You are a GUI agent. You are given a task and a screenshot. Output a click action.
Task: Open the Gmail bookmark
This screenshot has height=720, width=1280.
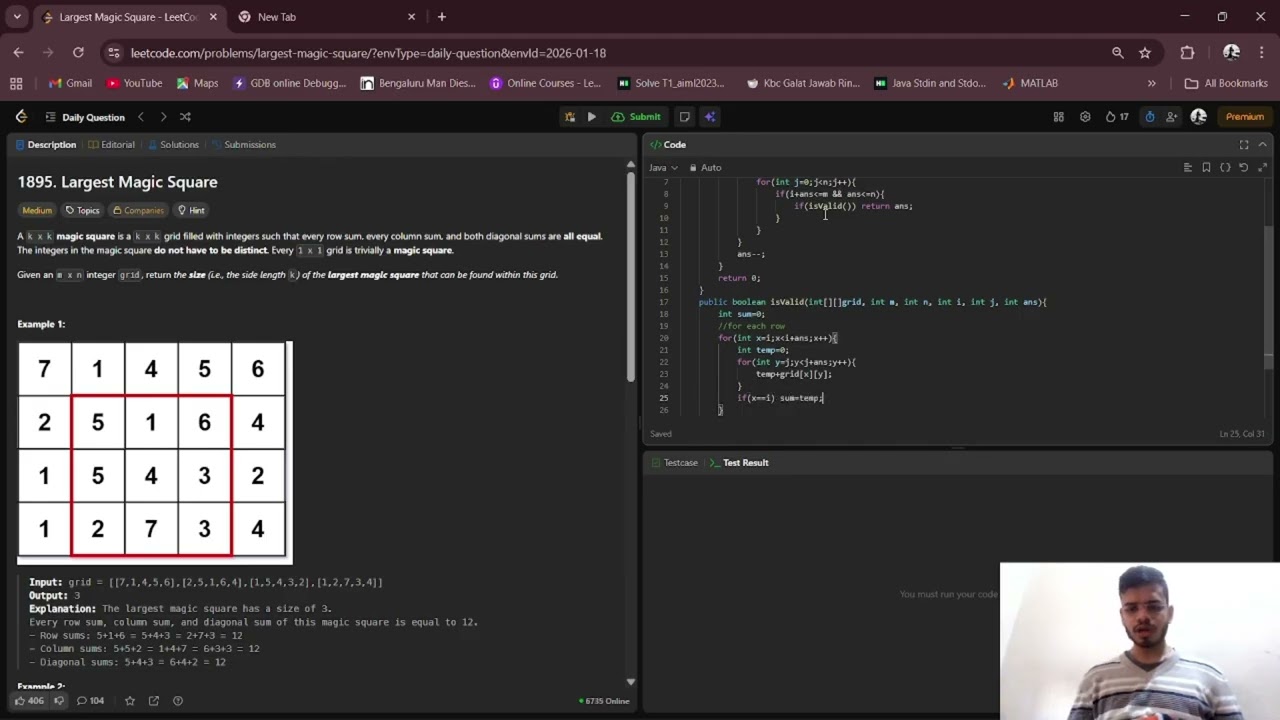pyautogui.click(x=70, y=83)
